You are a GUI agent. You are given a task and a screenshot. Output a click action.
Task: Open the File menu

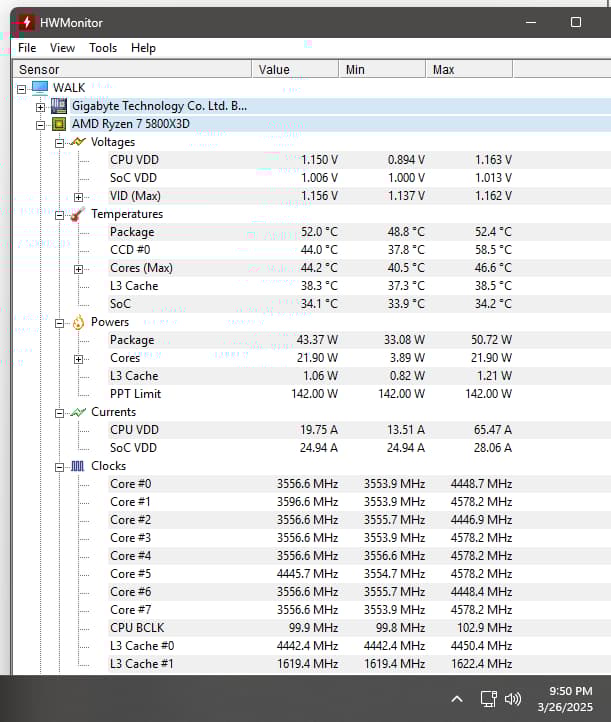(x=27, y=48)
